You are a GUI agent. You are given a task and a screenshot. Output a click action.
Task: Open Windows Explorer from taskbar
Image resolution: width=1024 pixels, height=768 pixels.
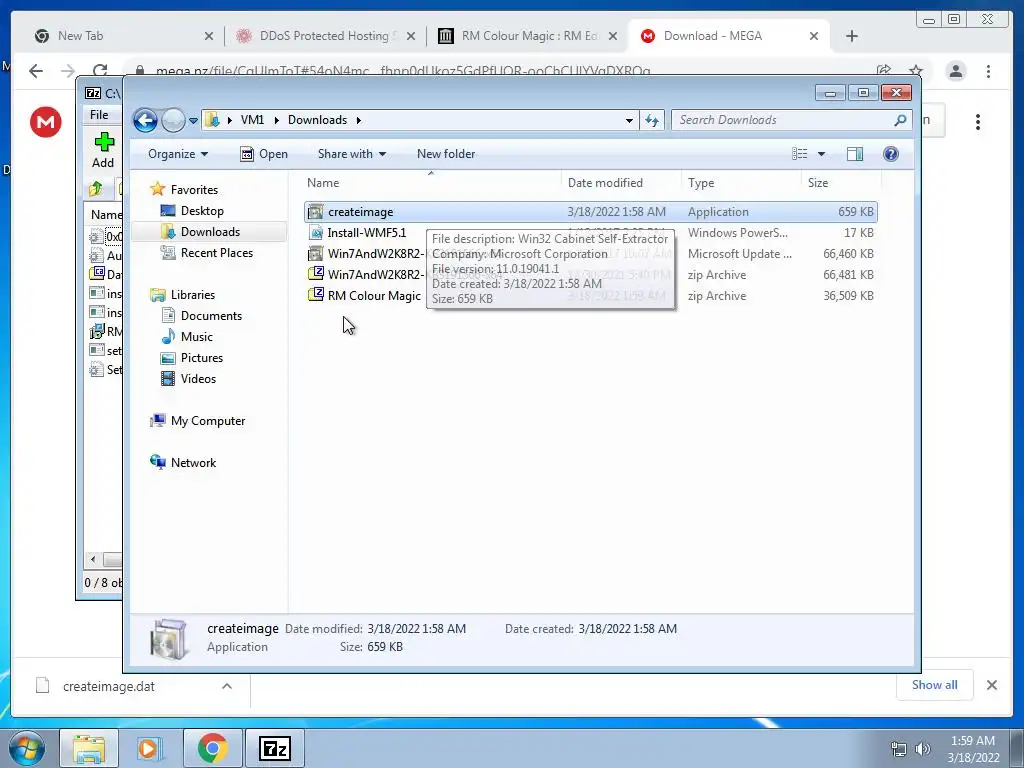[x=88, y=748]
